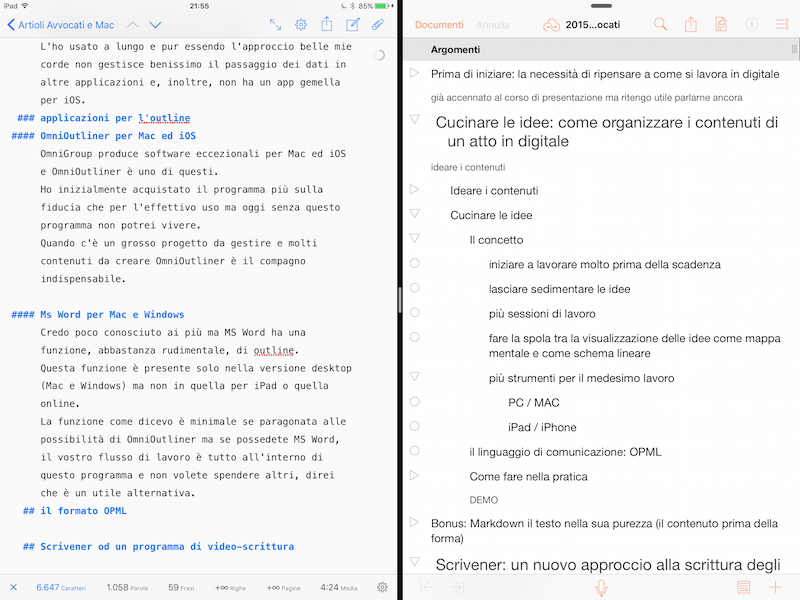Open the outline view options icon

point(782,24)
